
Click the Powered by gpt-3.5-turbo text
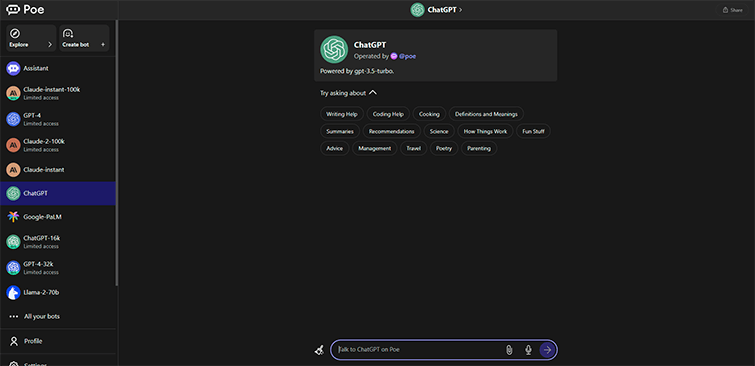click(357, 71)
